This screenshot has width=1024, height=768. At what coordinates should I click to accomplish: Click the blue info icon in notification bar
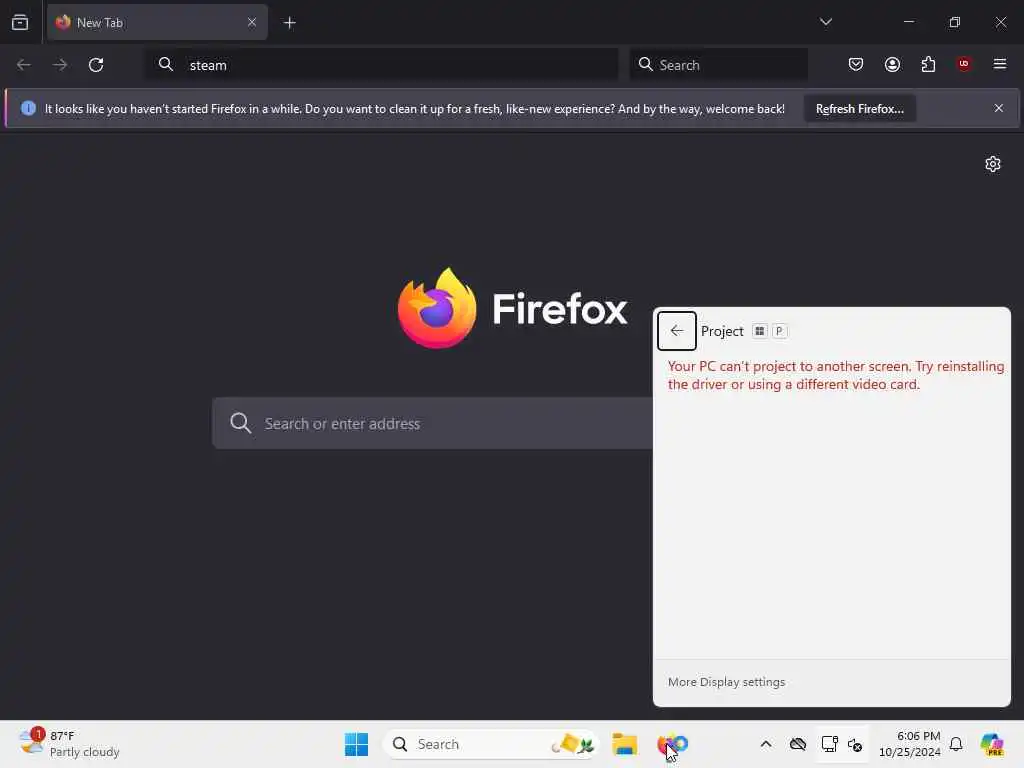(28, 108)
